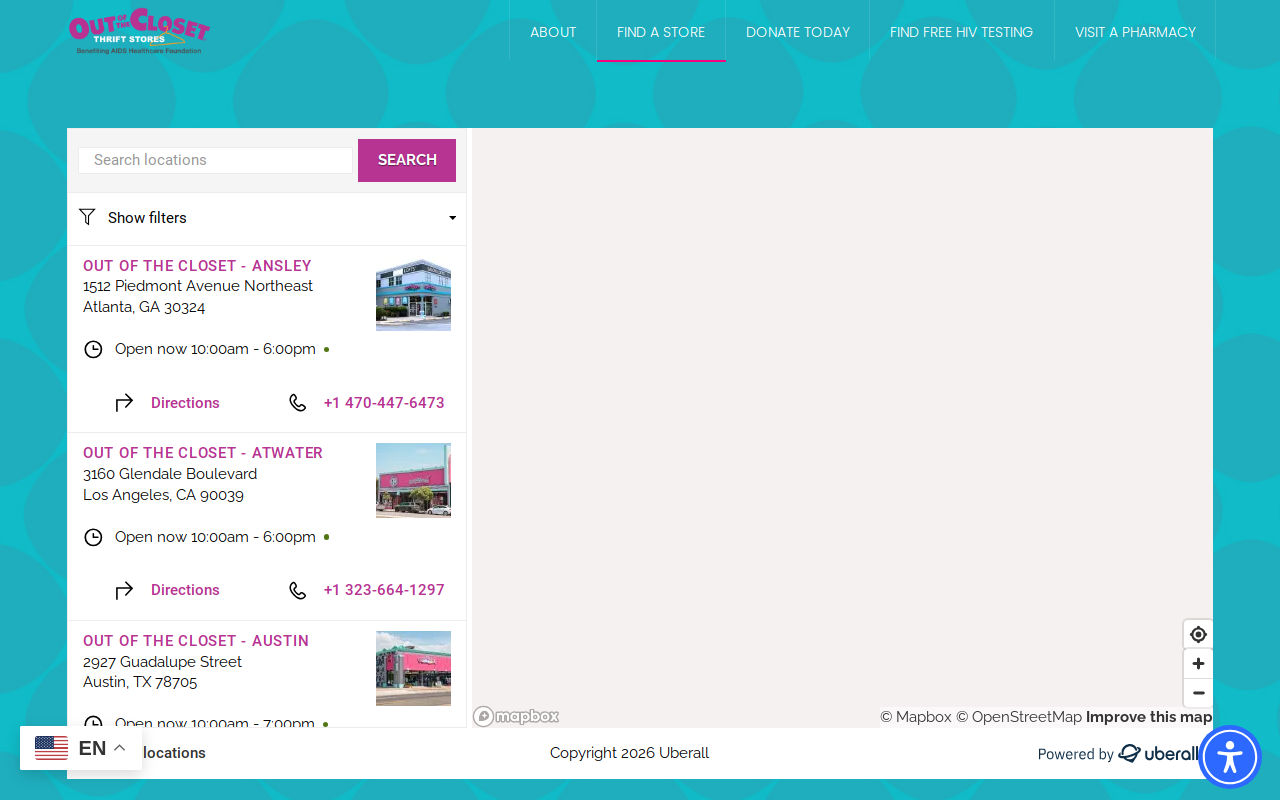The height and width of the screenshot is (800, 1280).
Task: Go to FIND FREE HIV TESTING
Action: tap(961, 32)
